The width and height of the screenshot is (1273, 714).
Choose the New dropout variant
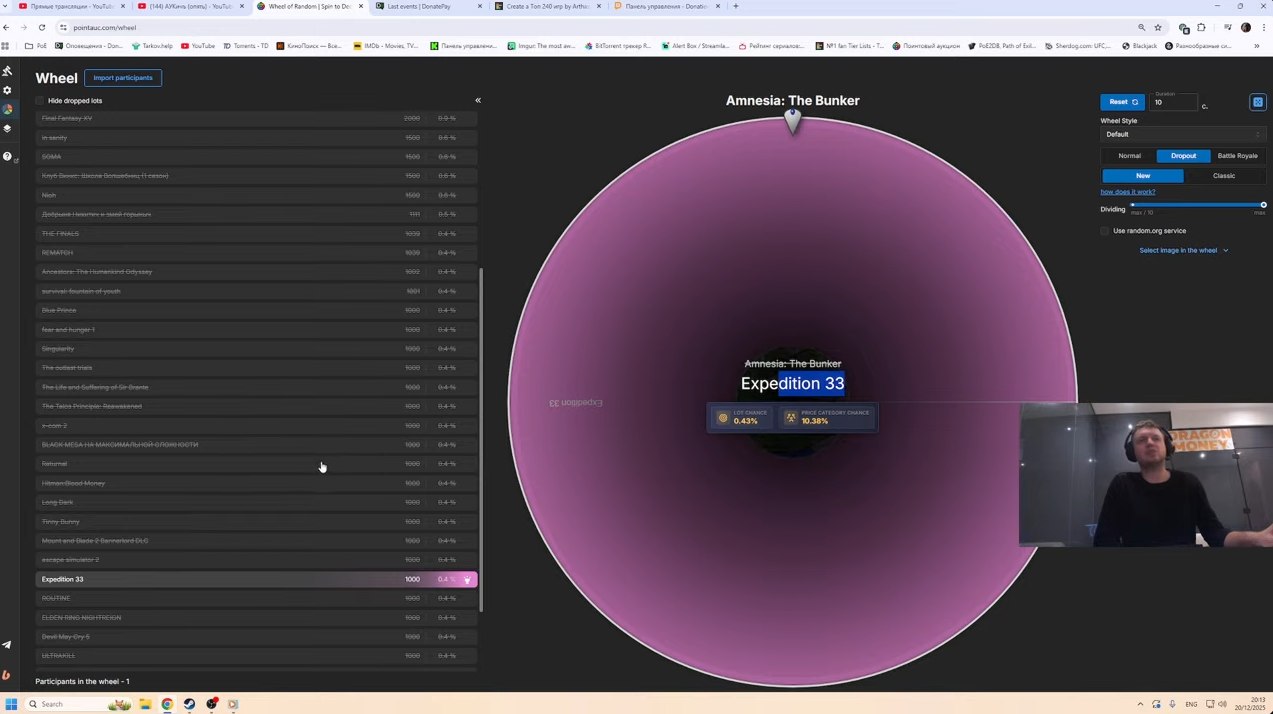coord(1143,176)
